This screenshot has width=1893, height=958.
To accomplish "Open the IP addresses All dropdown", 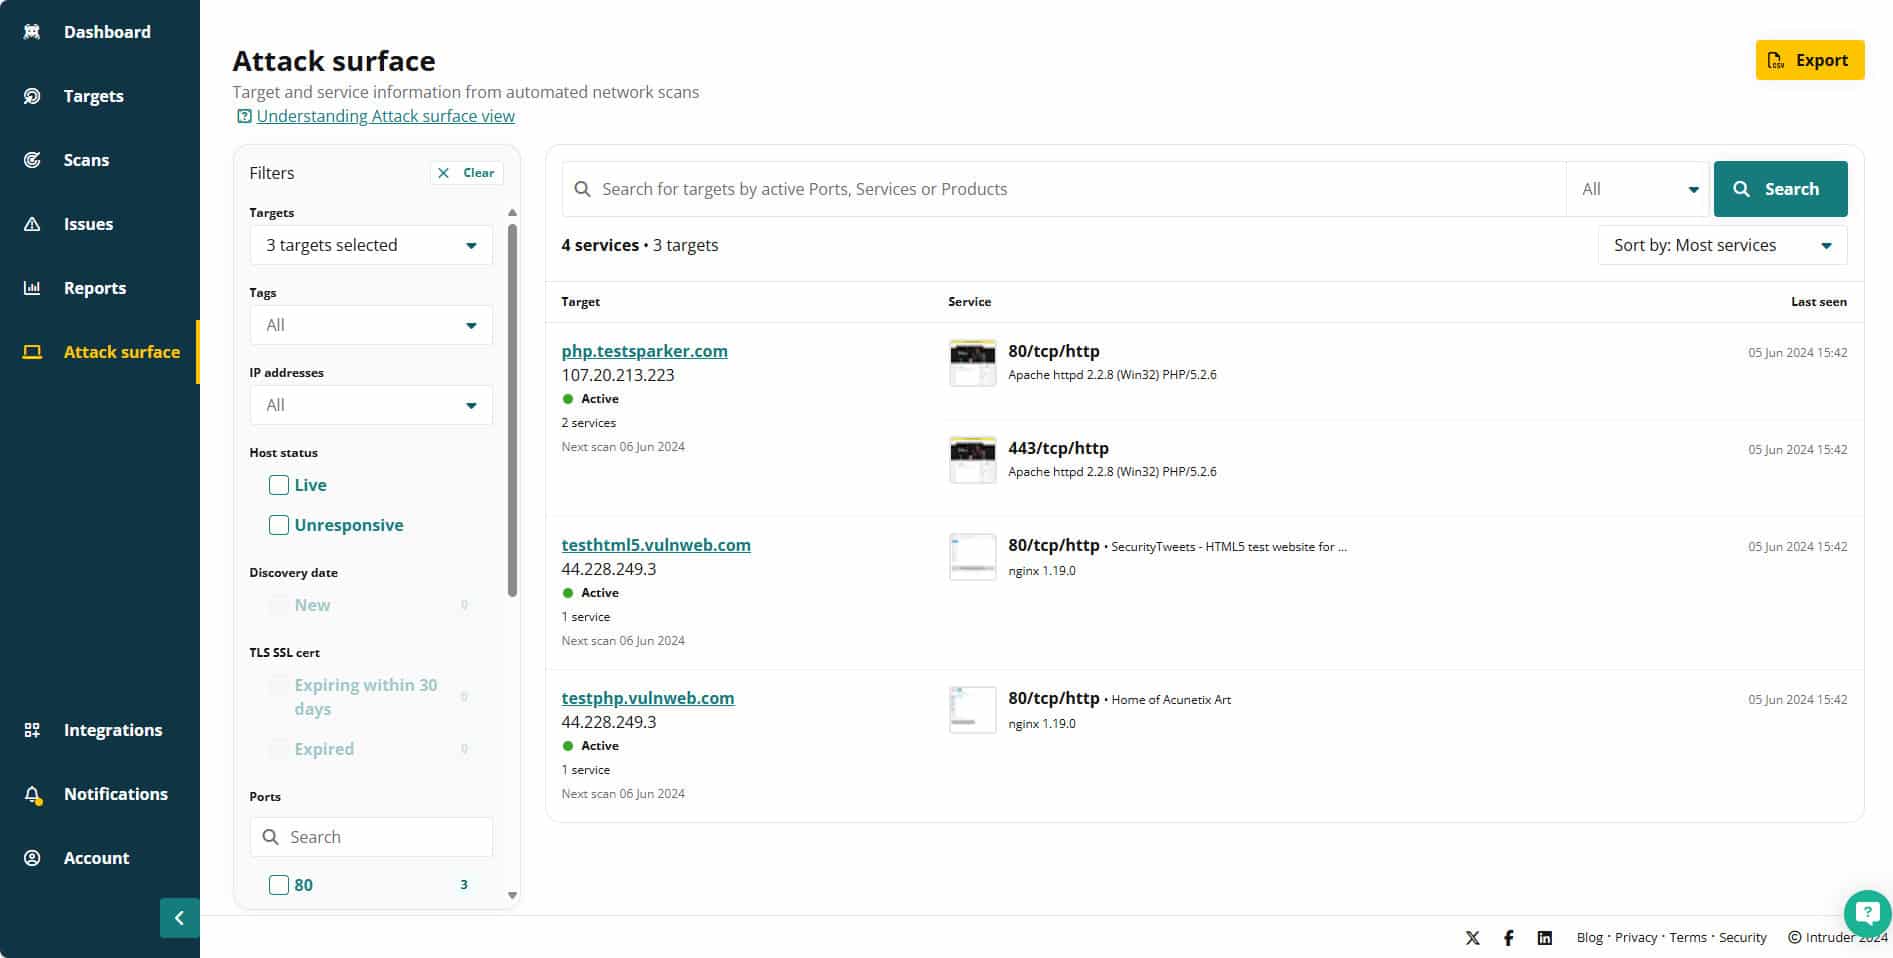I will [371, 405].
